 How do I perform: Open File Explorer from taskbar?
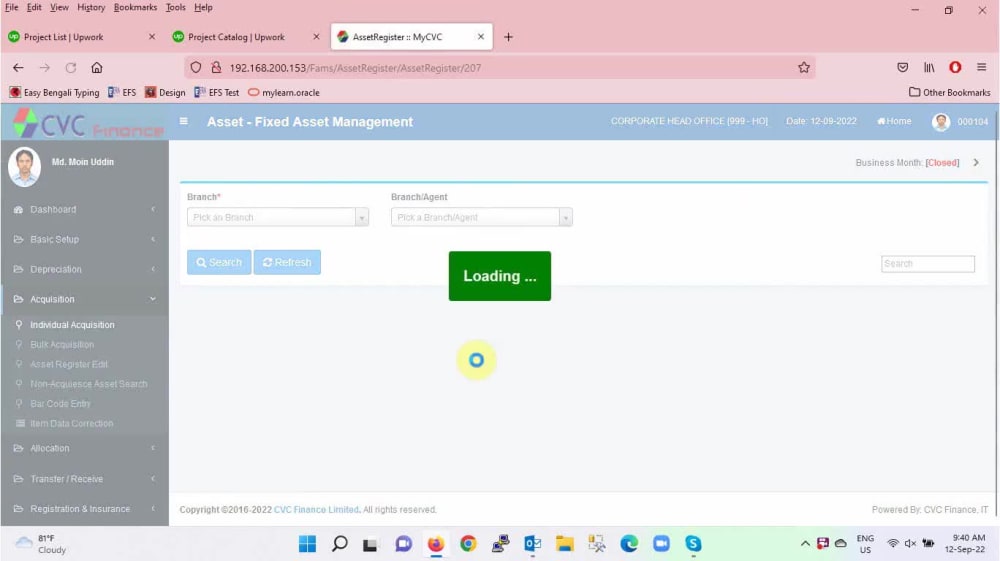tap(564, 544)
